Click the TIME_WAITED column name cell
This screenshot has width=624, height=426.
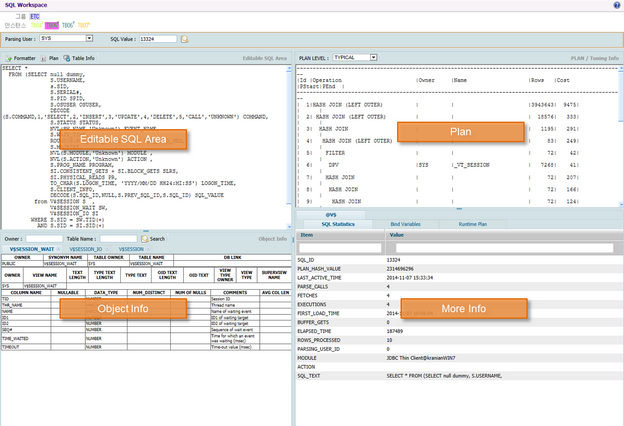(26, 338)
